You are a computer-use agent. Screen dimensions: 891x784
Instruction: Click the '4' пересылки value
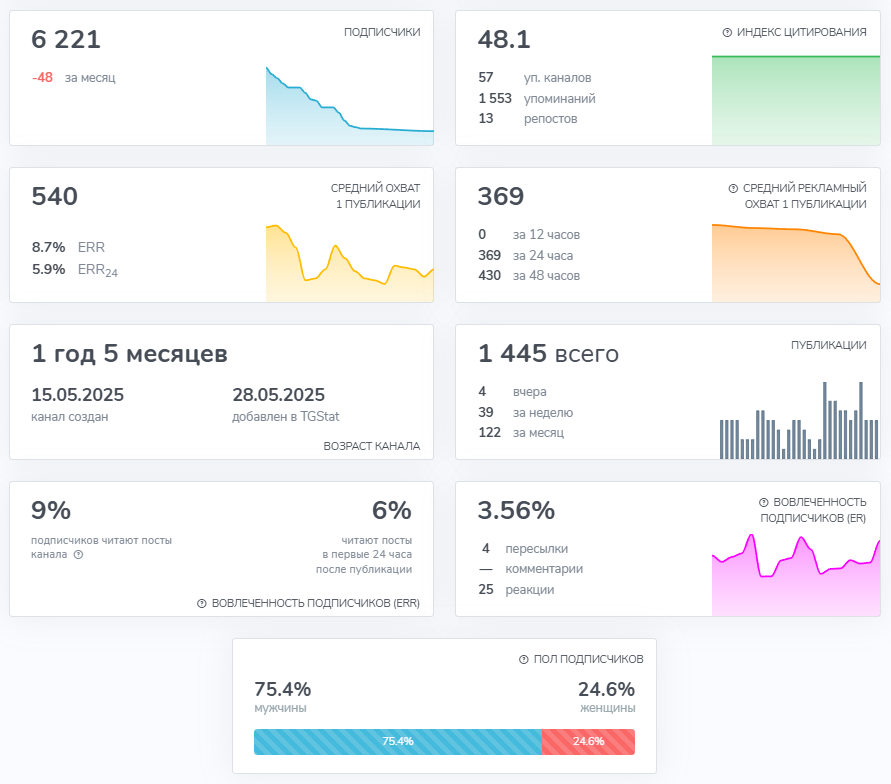(x=486, y=548)
